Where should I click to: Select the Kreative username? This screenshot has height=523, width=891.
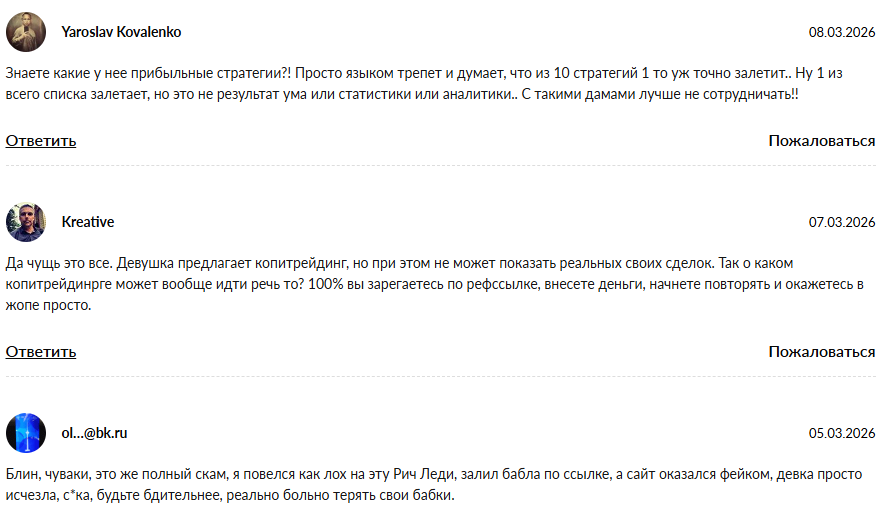[88, 222]
